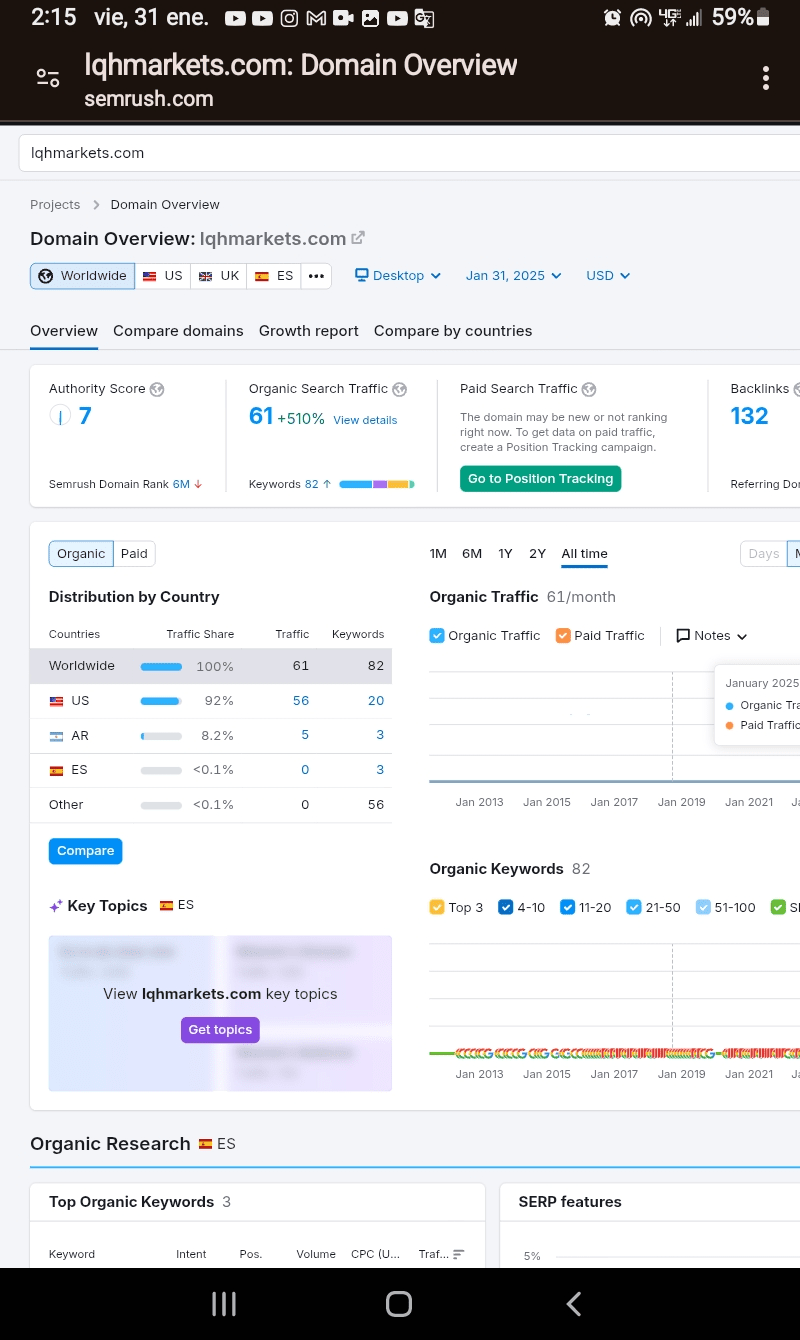Click Go to Position Tracking button
Viewport: 800px width, 1340px height.
tap(540, 479)
